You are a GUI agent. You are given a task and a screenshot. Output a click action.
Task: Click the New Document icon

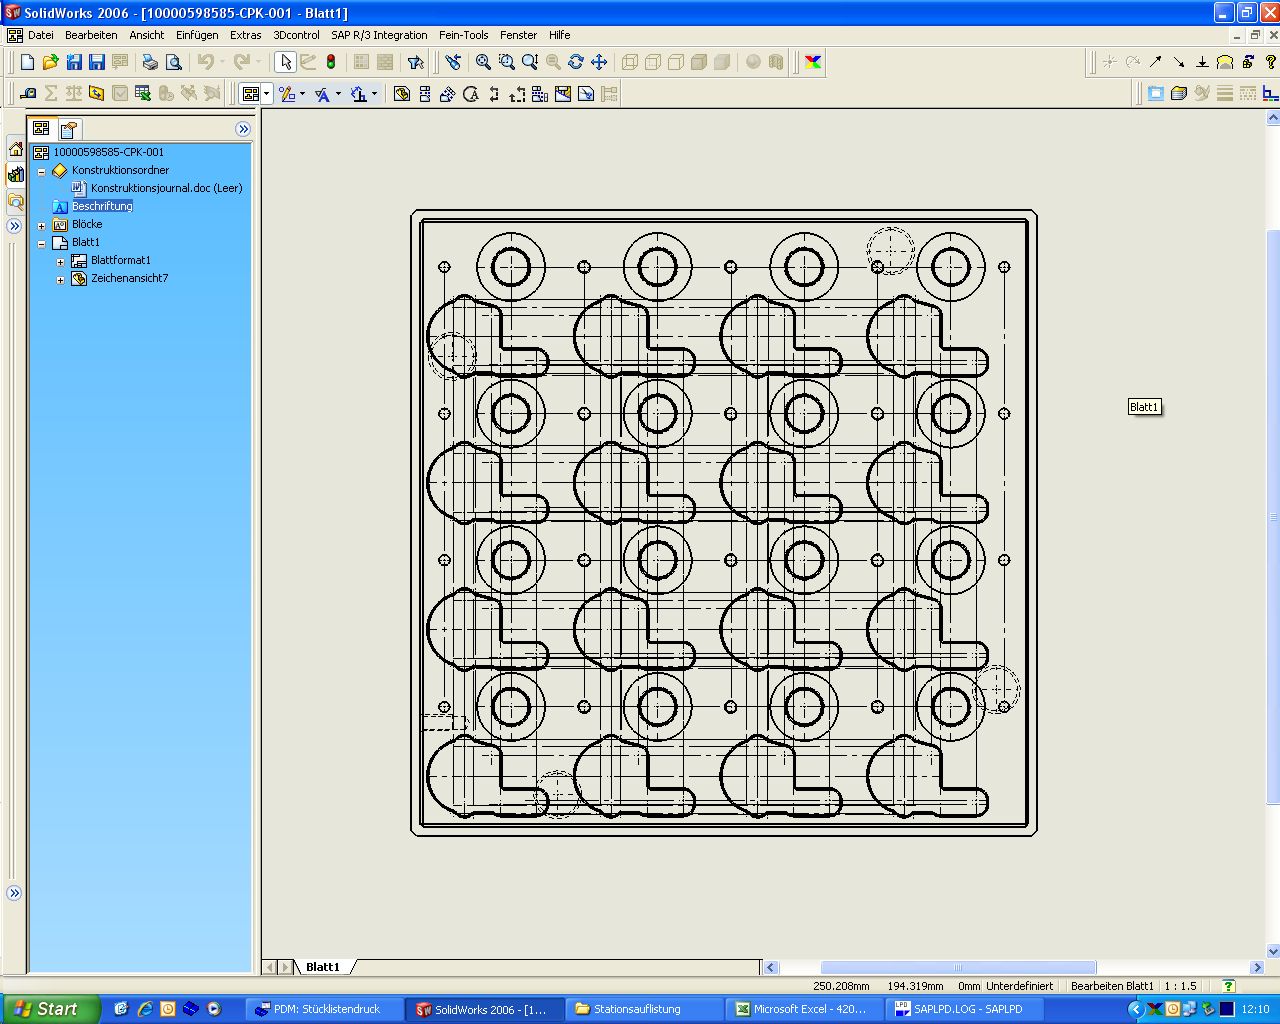27,62
